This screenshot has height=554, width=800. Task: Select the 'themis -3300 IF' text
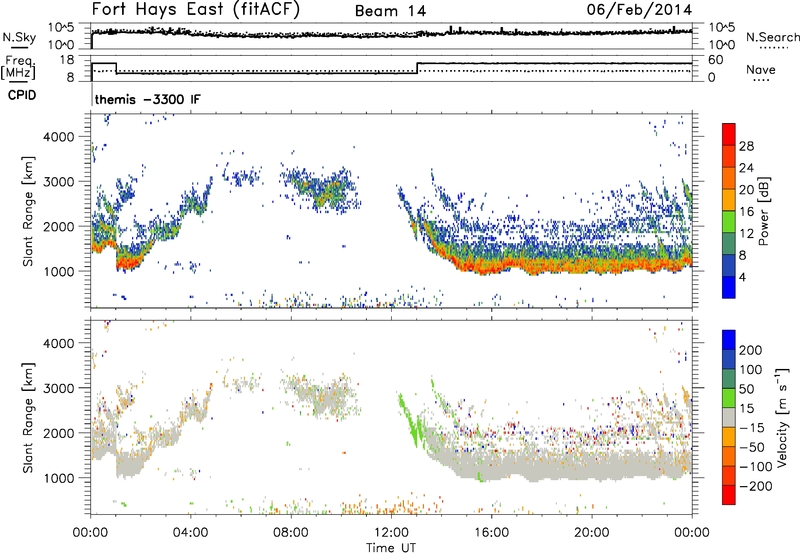click(x=147, y=99)
